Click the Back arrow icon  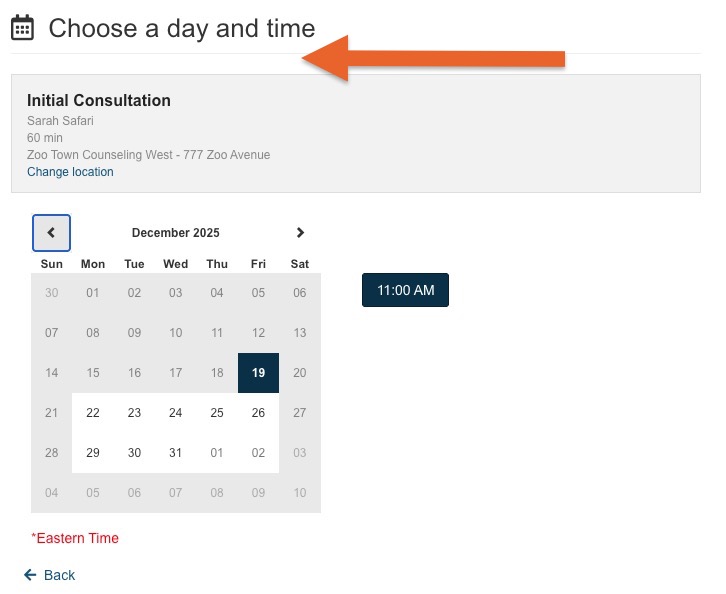30,575
